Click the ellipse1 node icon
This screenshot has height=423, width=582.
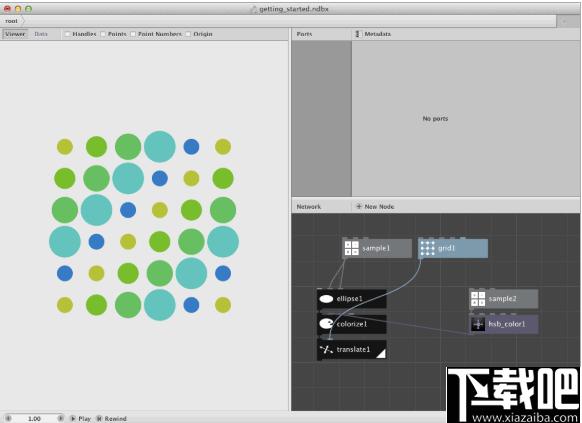[326, 299]
